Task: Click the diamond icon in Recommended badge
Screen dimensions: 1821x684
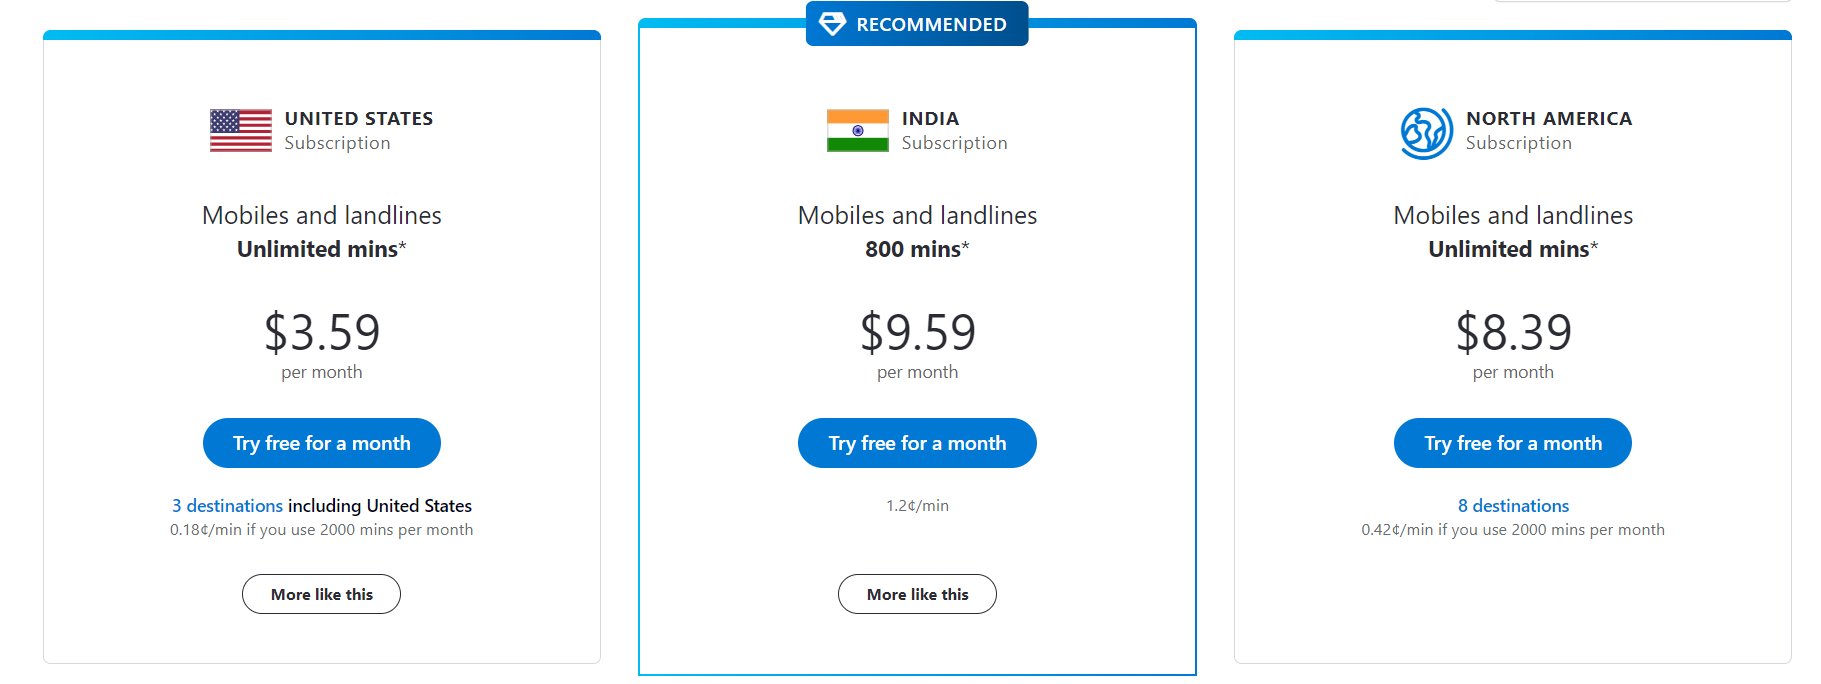Action: (x=832, y=24)
